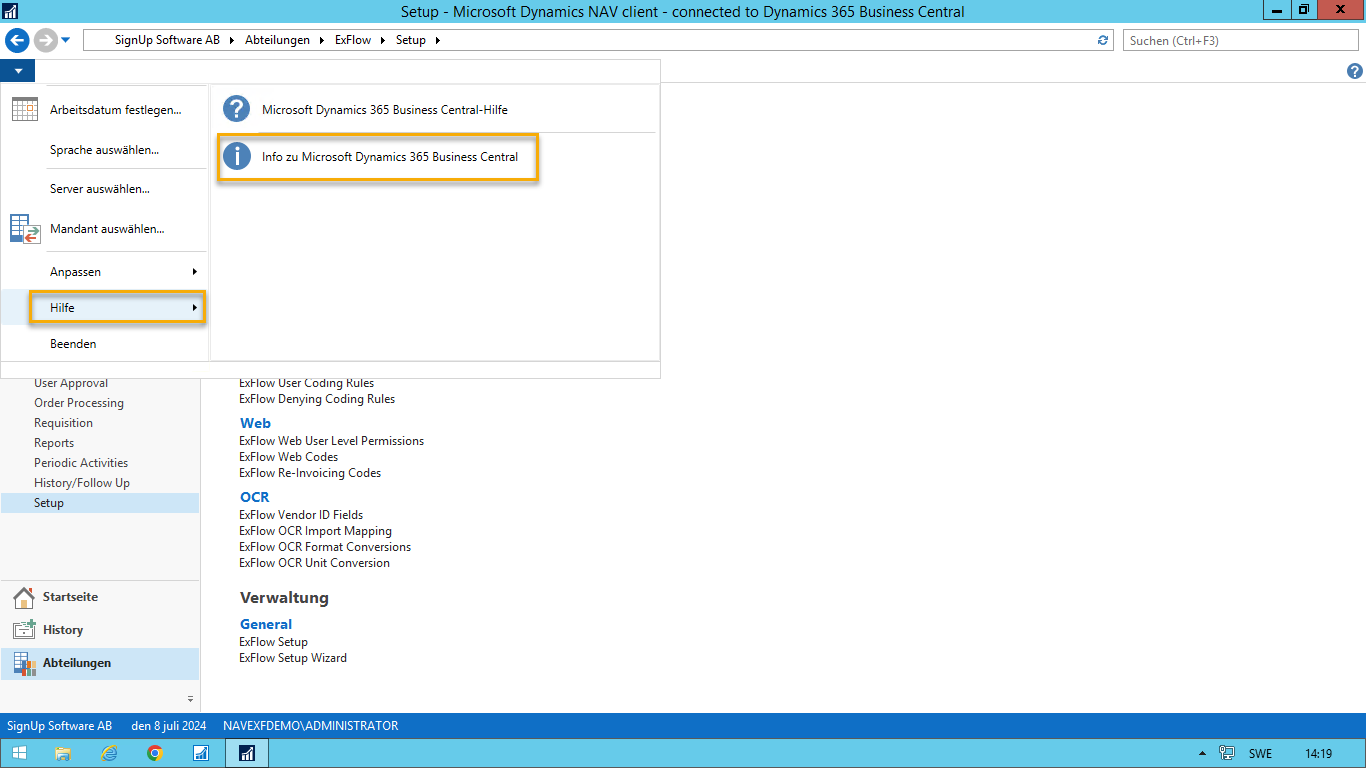This screenshot has height=768, width=1366.
Task: Click the question mark icon for Business Central-Hilfe
Action: (236, 109)
